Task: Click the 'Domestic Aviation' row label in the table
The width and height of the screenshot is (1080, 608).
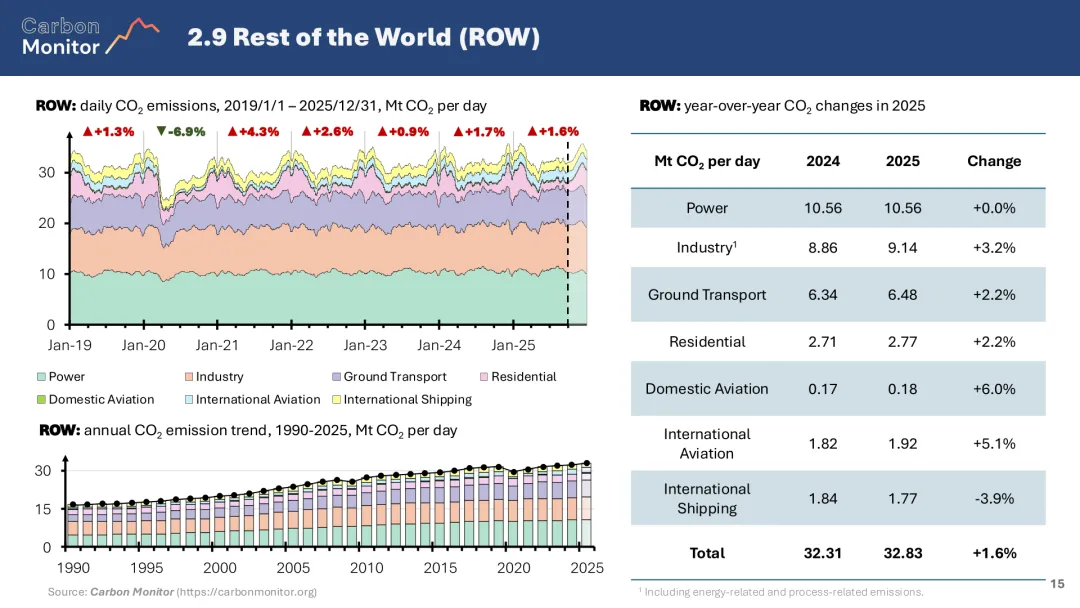Action: 707,388
